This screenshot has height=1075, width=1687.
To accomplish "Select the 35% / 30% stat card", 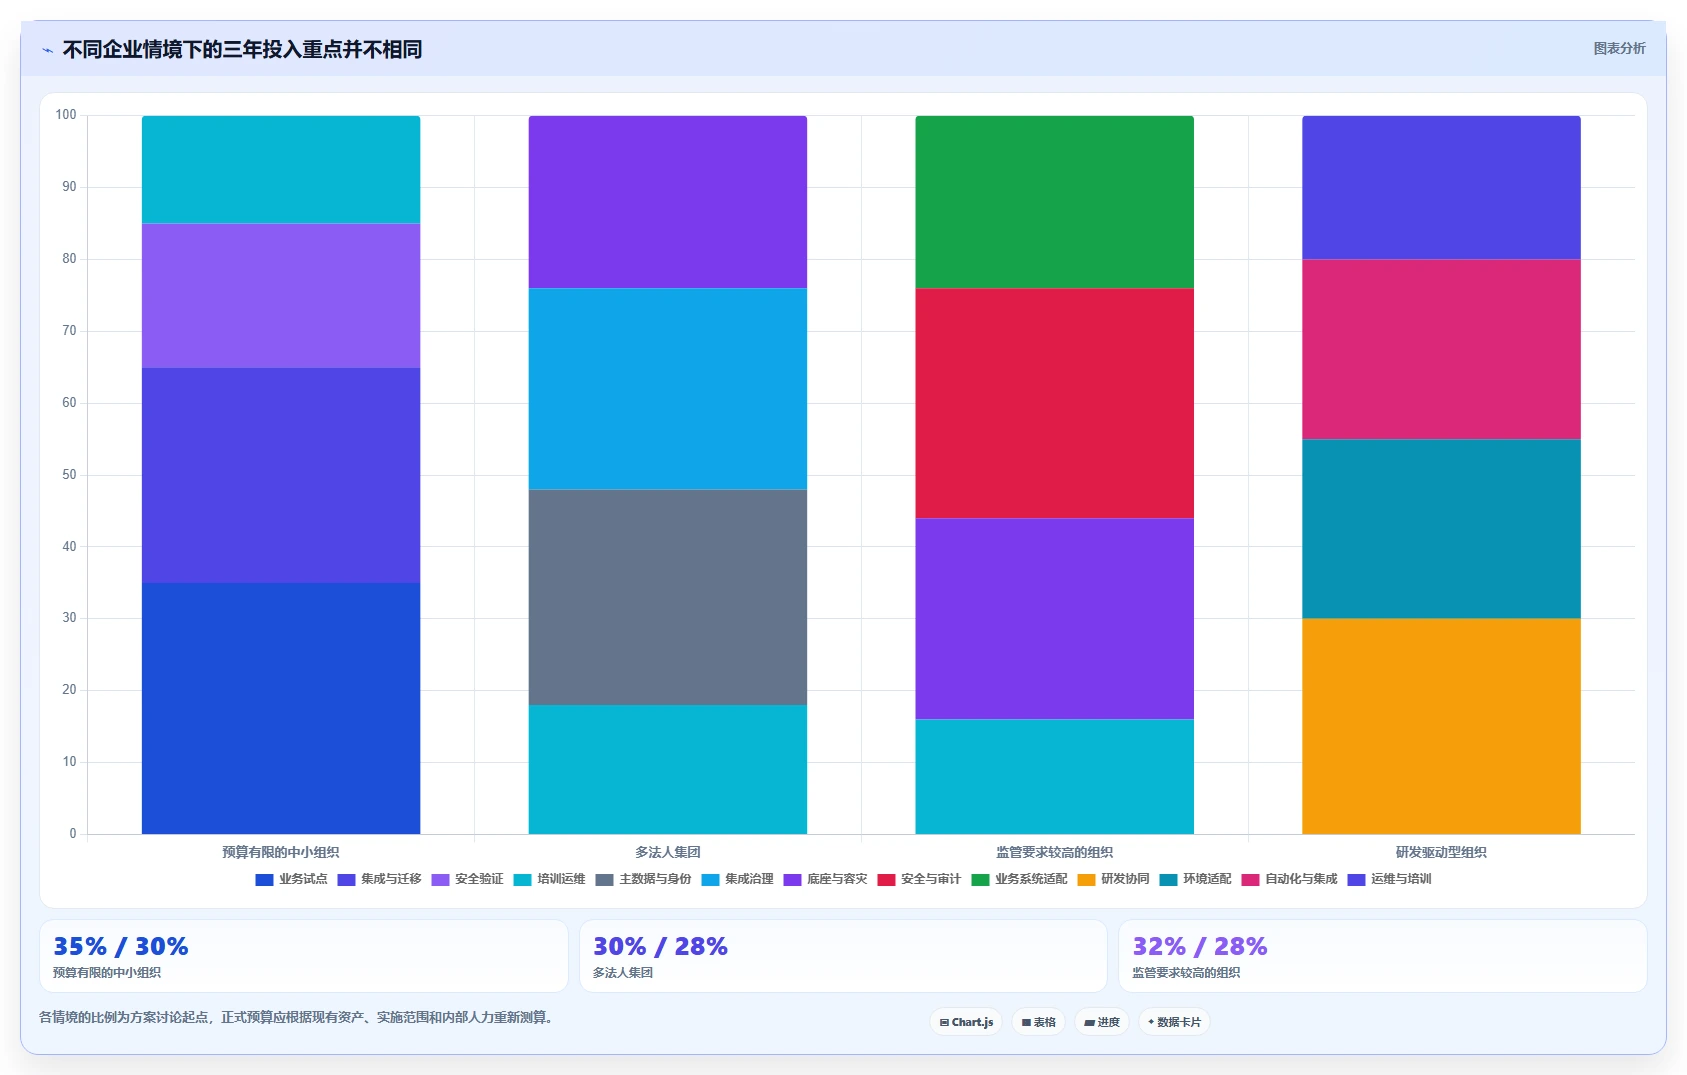I will point(303,956).
